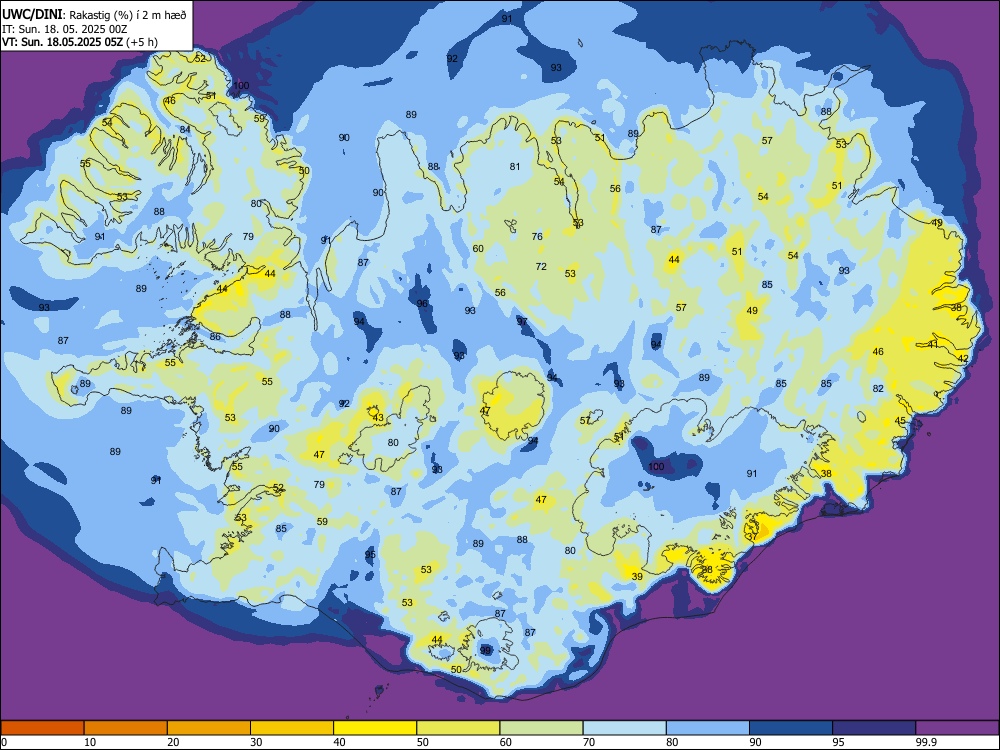Select the map value '84' in the Westfjords

(x=185, y=129)
